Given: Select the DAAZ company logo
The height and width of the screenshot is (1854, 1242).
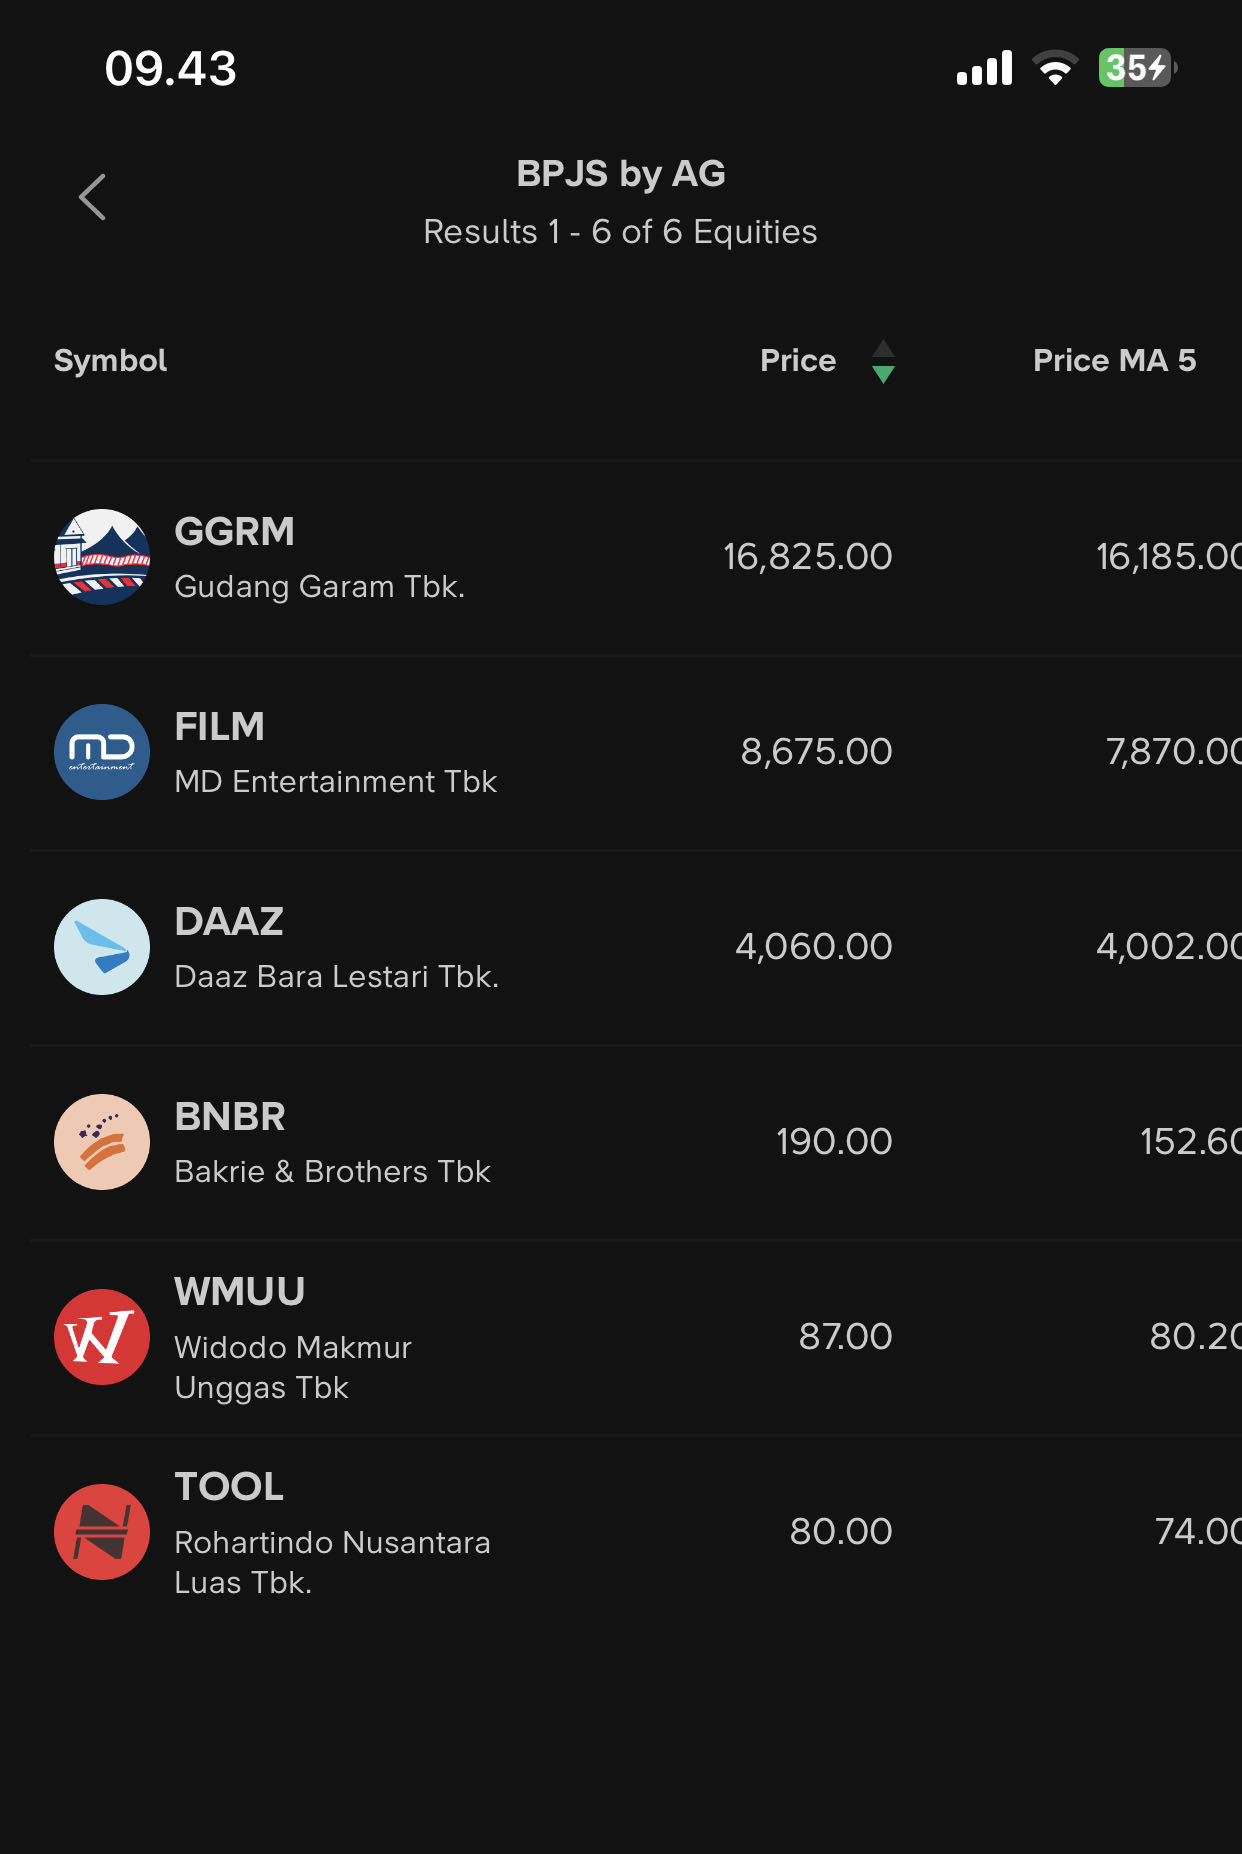Looking at the screenshot, I should [102, 947].
